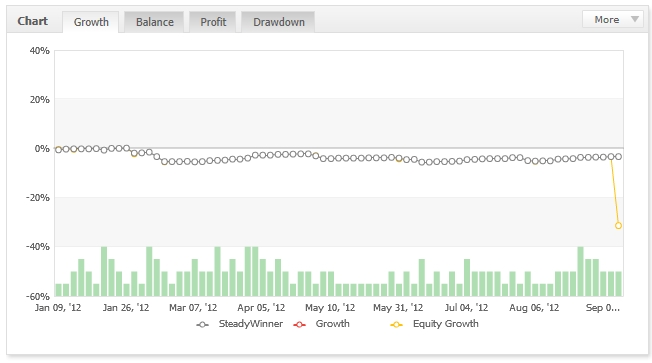This screenshot has height=363, width=652.
Task: Click the May 10, '12 axis label
Action: (x=330, y=308)
